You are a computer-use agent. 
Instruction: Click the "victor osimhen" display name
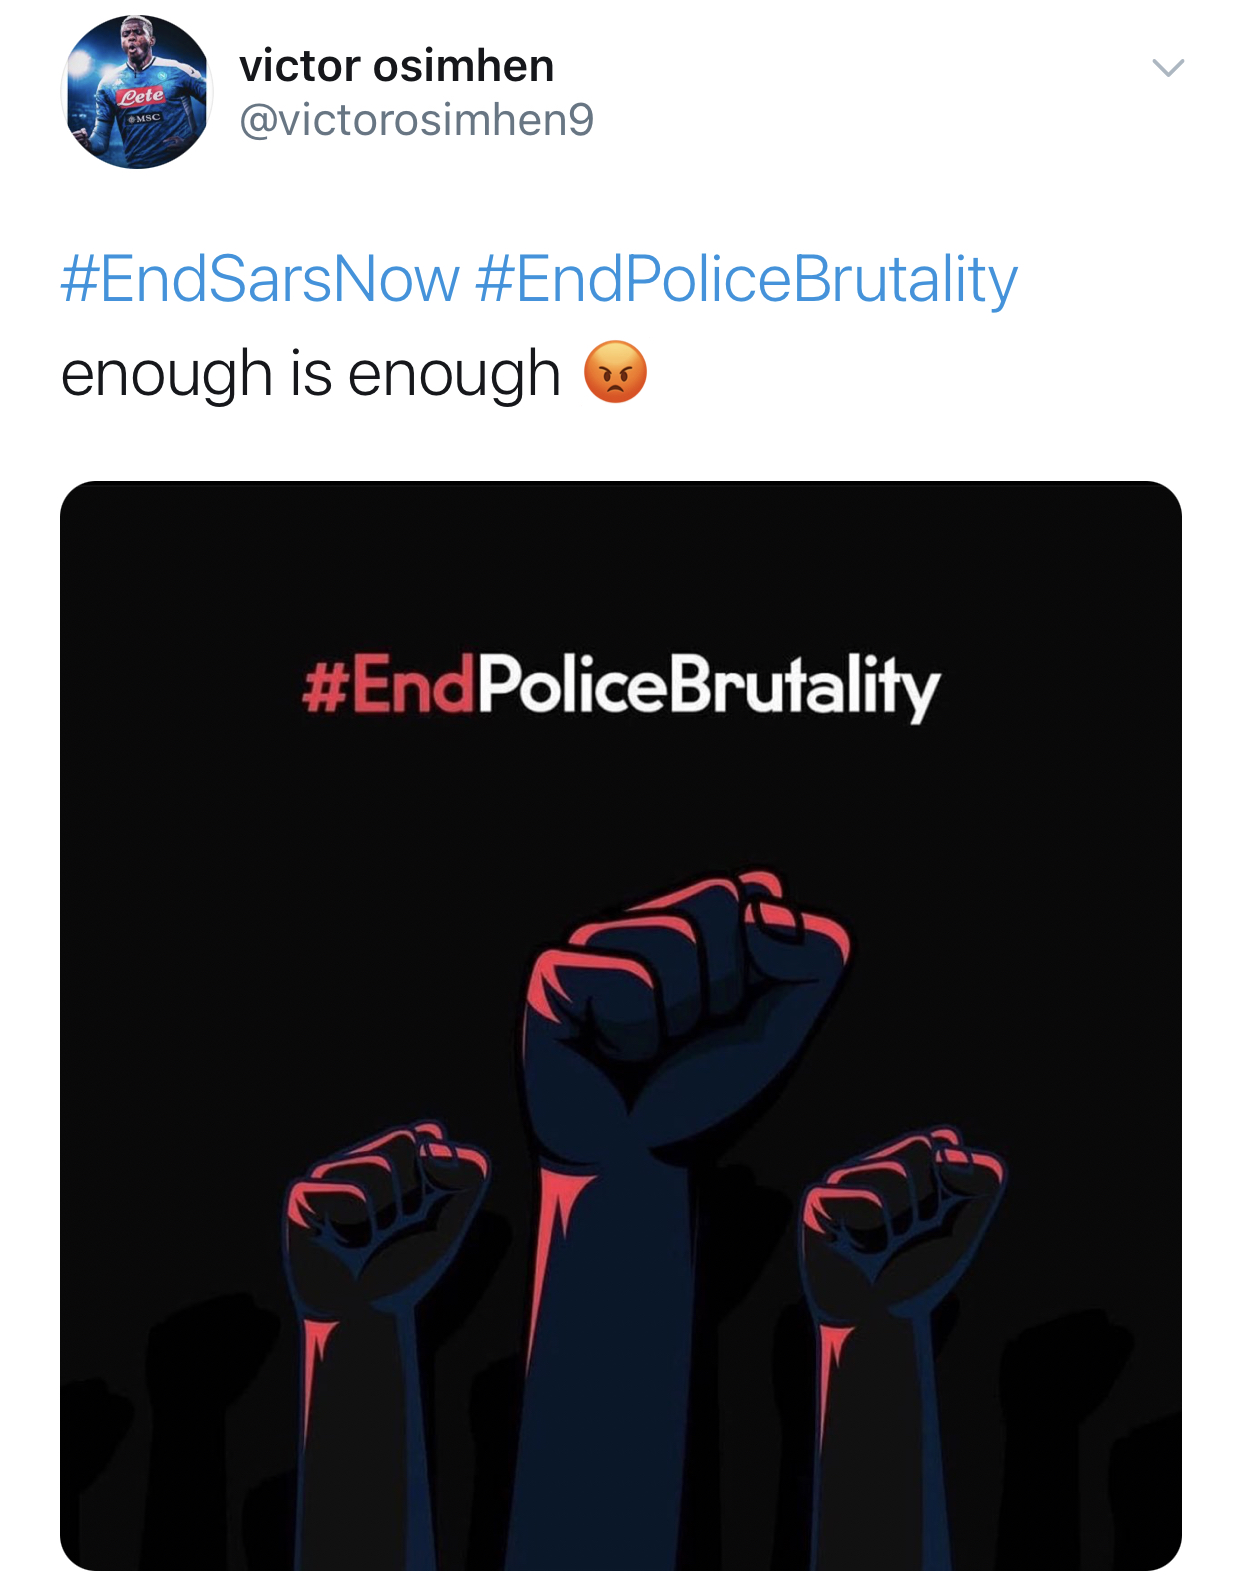pyautogui.click(x=396, y=66)
